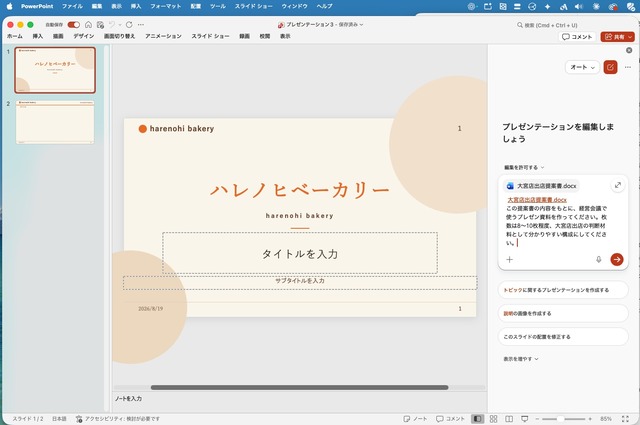The image size is (640, 425).
Task: Open the ファイル menu in the menu bar
Action: [72, 6]
